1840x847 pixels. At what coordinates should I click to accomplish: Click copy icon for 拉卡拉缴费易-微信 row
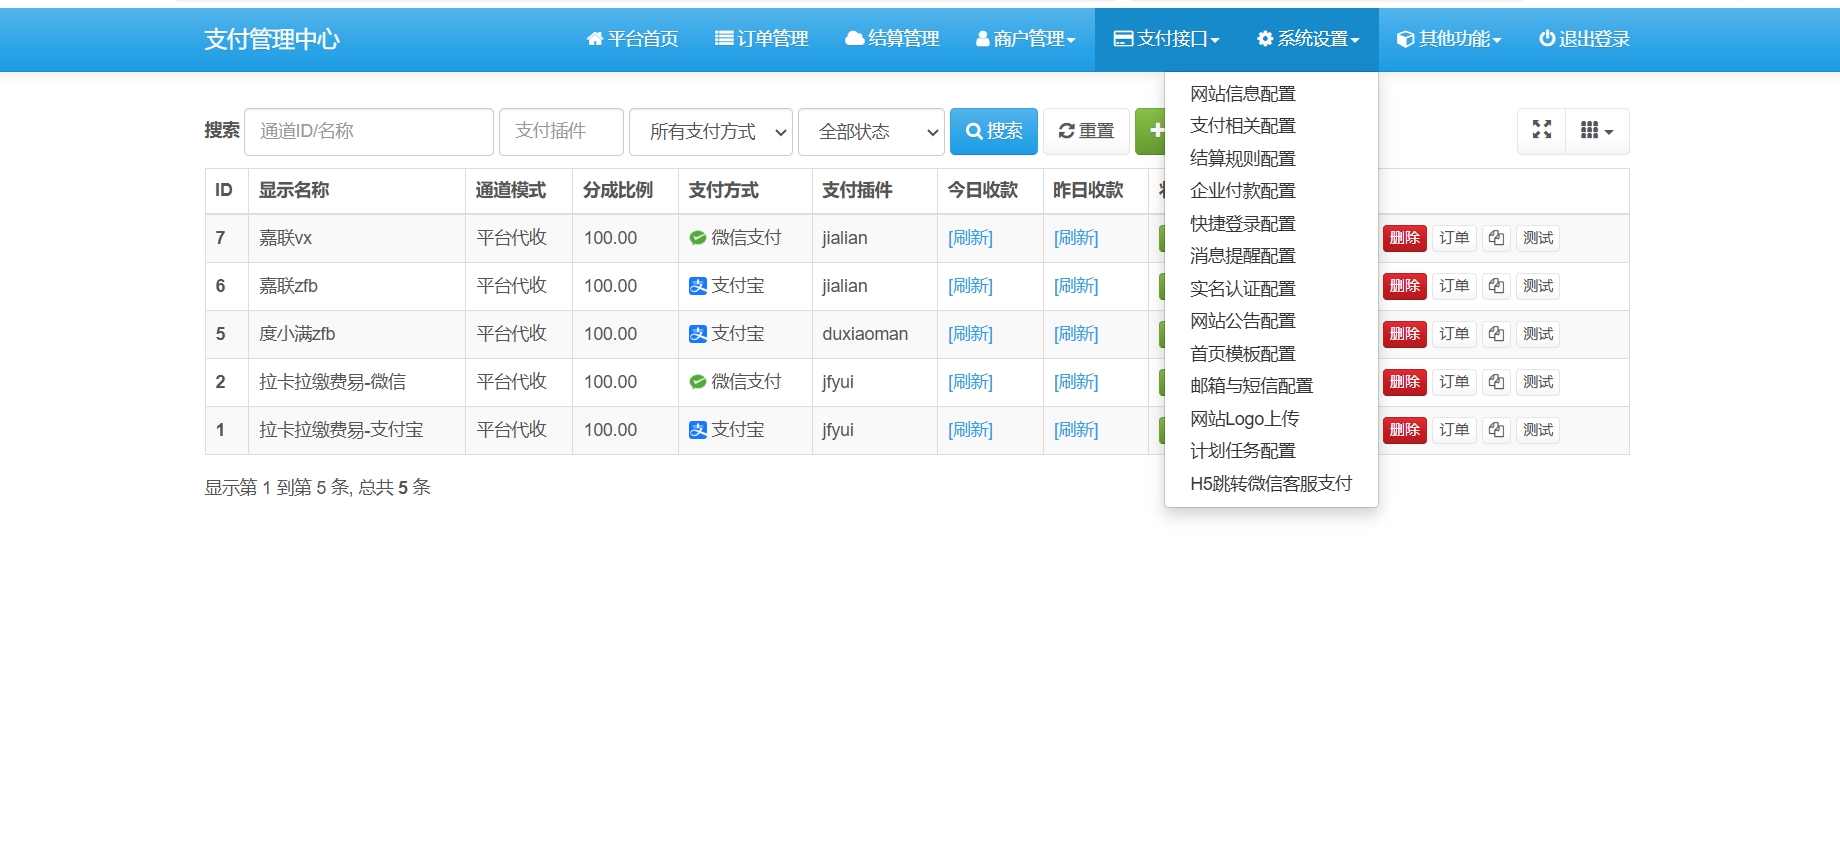point(1495,382)
